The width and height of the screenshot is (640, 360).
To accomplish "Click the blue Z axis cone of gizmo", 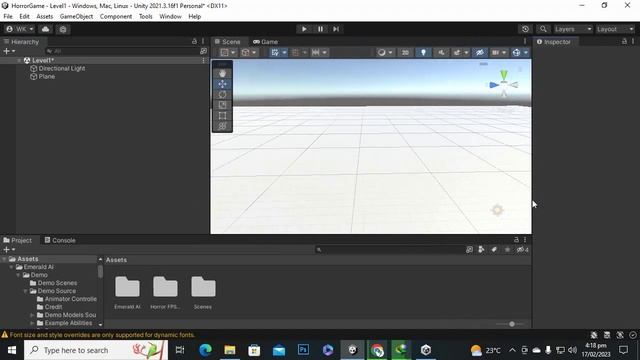I will 494,85.
